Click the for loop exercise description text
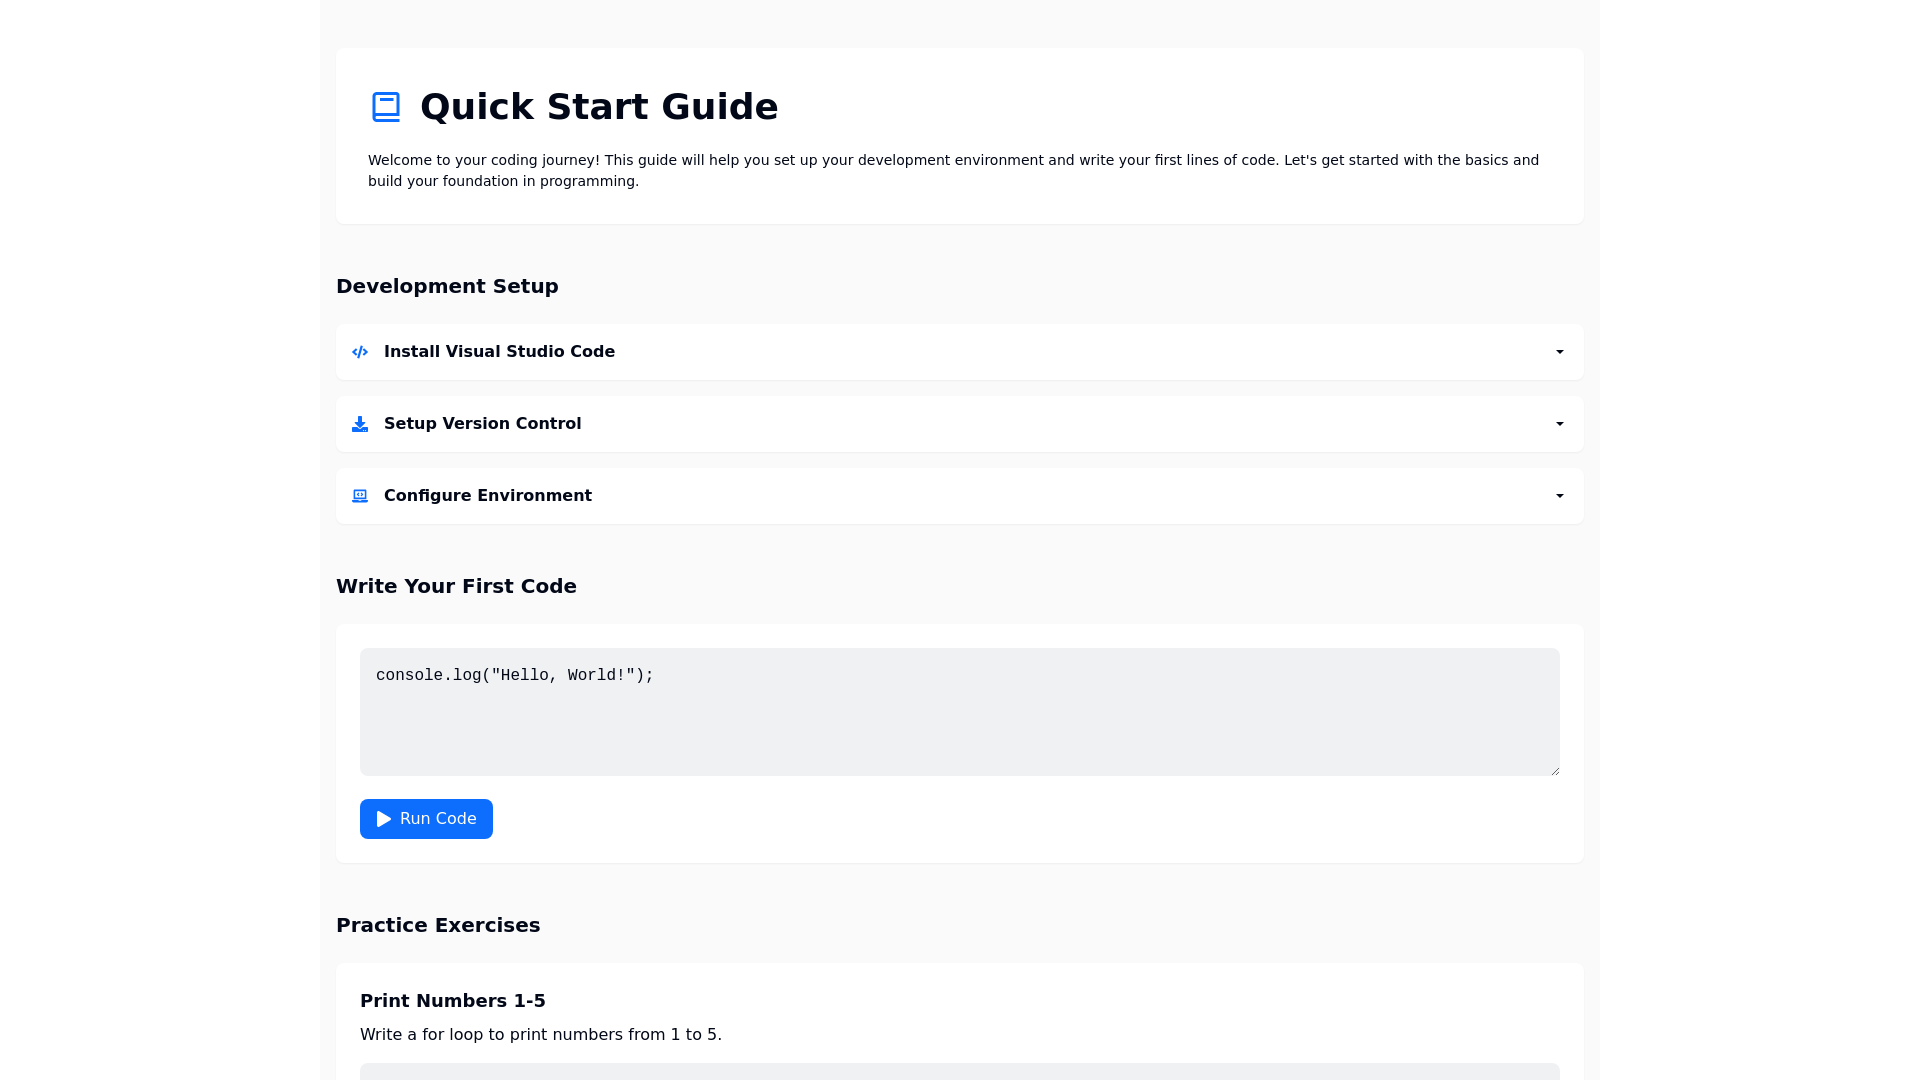 [540, 1035]
